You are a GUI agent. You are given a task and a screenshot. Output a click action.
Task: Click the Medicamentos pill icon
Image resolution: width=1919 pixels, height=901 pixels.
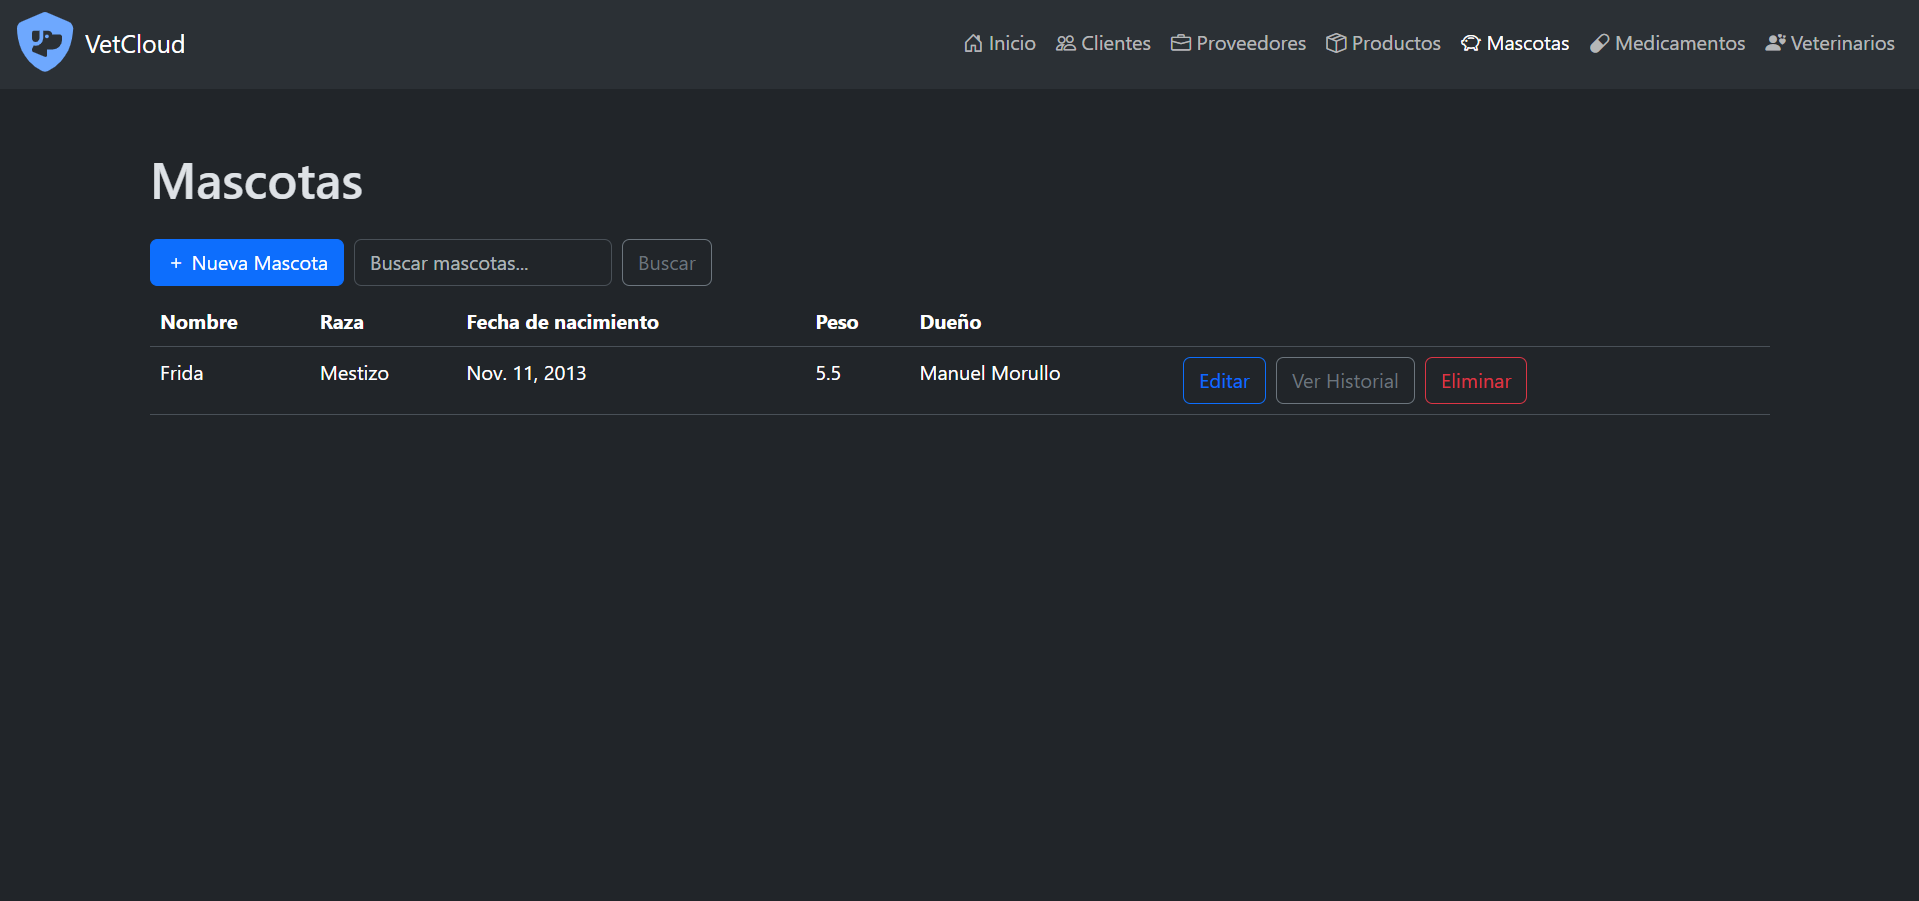coord(1600,43)
